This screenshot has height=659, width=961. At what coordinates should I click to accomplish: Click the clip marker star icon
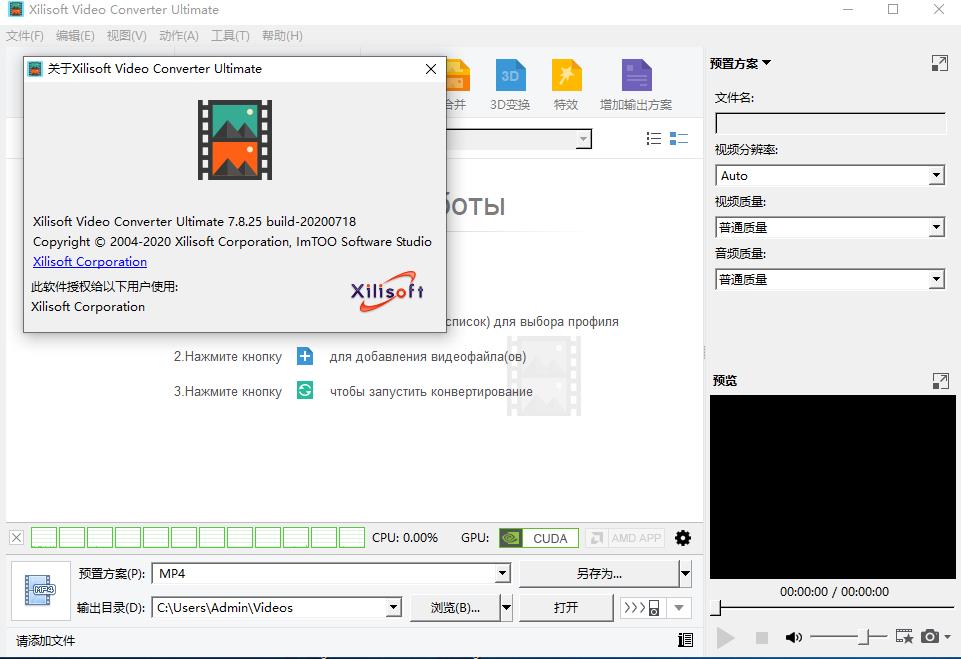904,637
